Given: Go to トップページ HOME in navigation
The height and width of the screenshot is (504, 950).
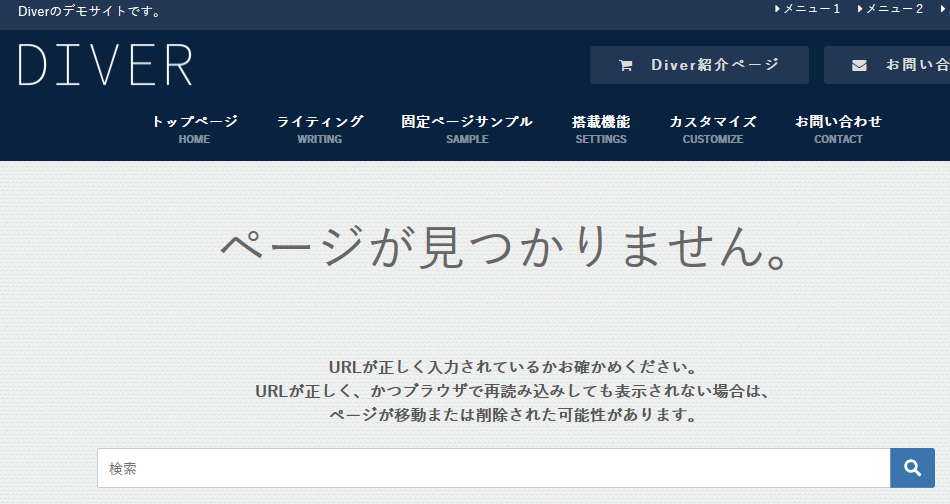Looking at the screenshot, I should [x=194, y=129].
